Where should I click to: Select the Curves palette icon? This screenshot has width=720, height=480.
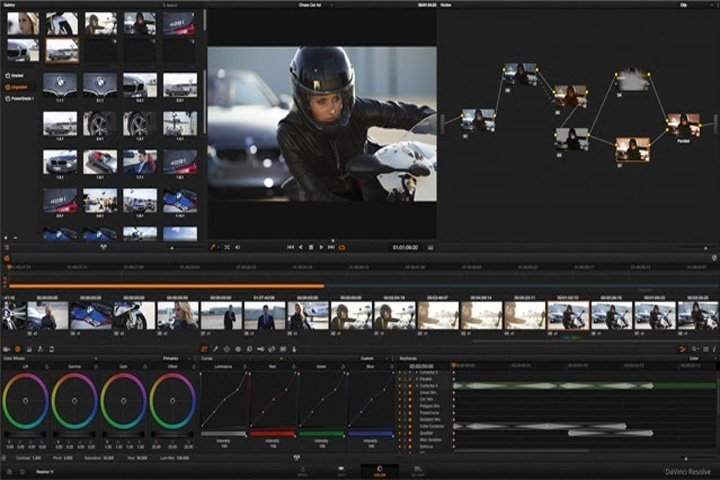coord(204,350)
